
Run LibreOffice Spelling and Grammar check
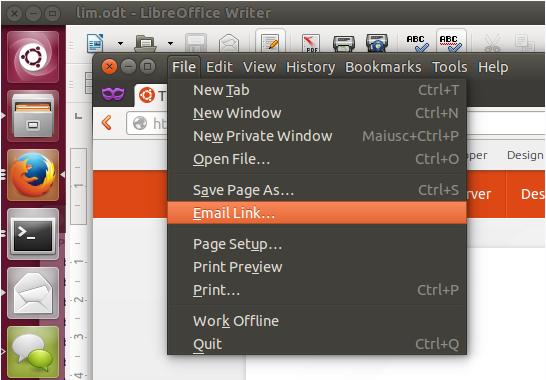pos(417,43)
